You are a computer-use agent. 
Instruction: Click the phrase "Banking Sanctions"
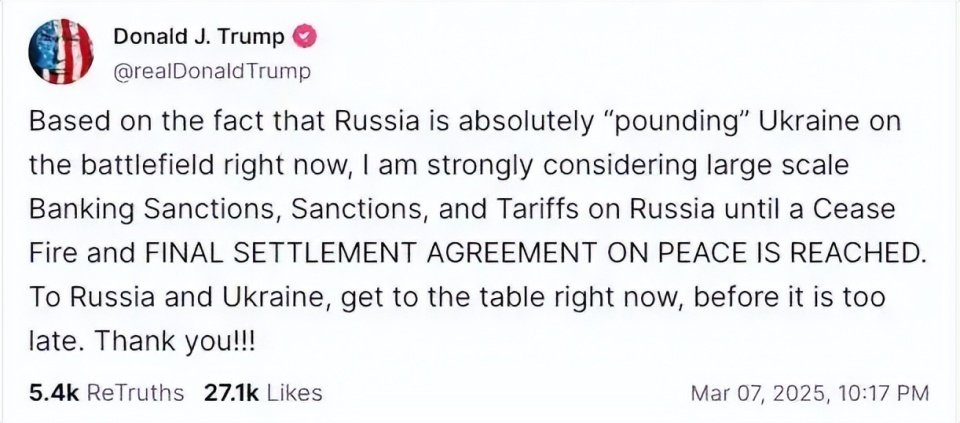157,211
